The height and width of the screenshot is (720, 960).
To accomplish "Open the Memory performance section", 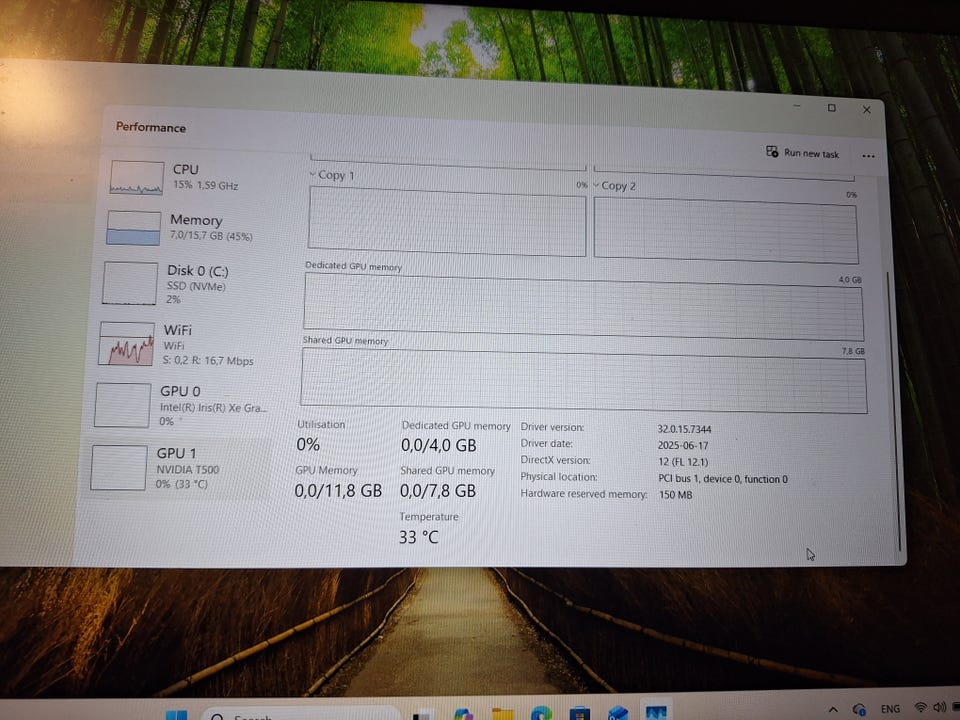I will 134,227.
